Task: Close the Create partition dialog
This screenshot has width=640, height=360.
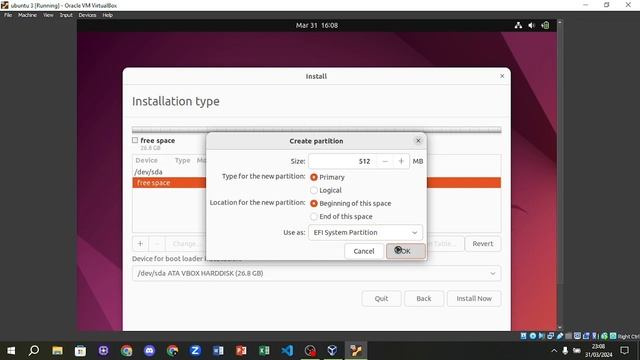Action: (418, 141)
